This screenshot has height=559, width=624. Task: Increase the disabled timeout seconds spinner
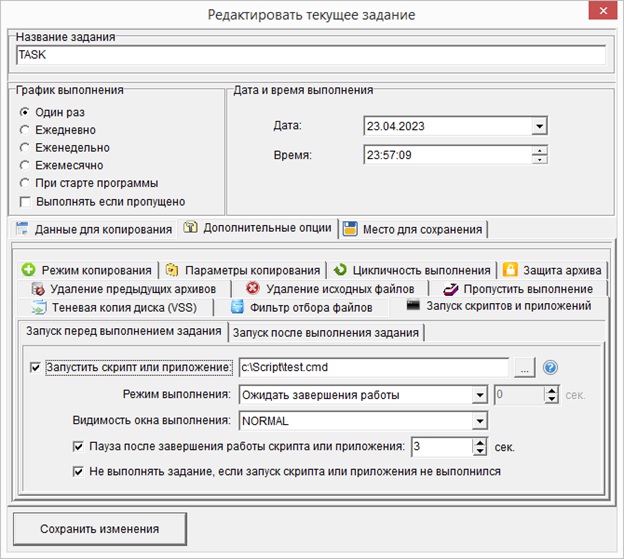click(x=552, y=391)
